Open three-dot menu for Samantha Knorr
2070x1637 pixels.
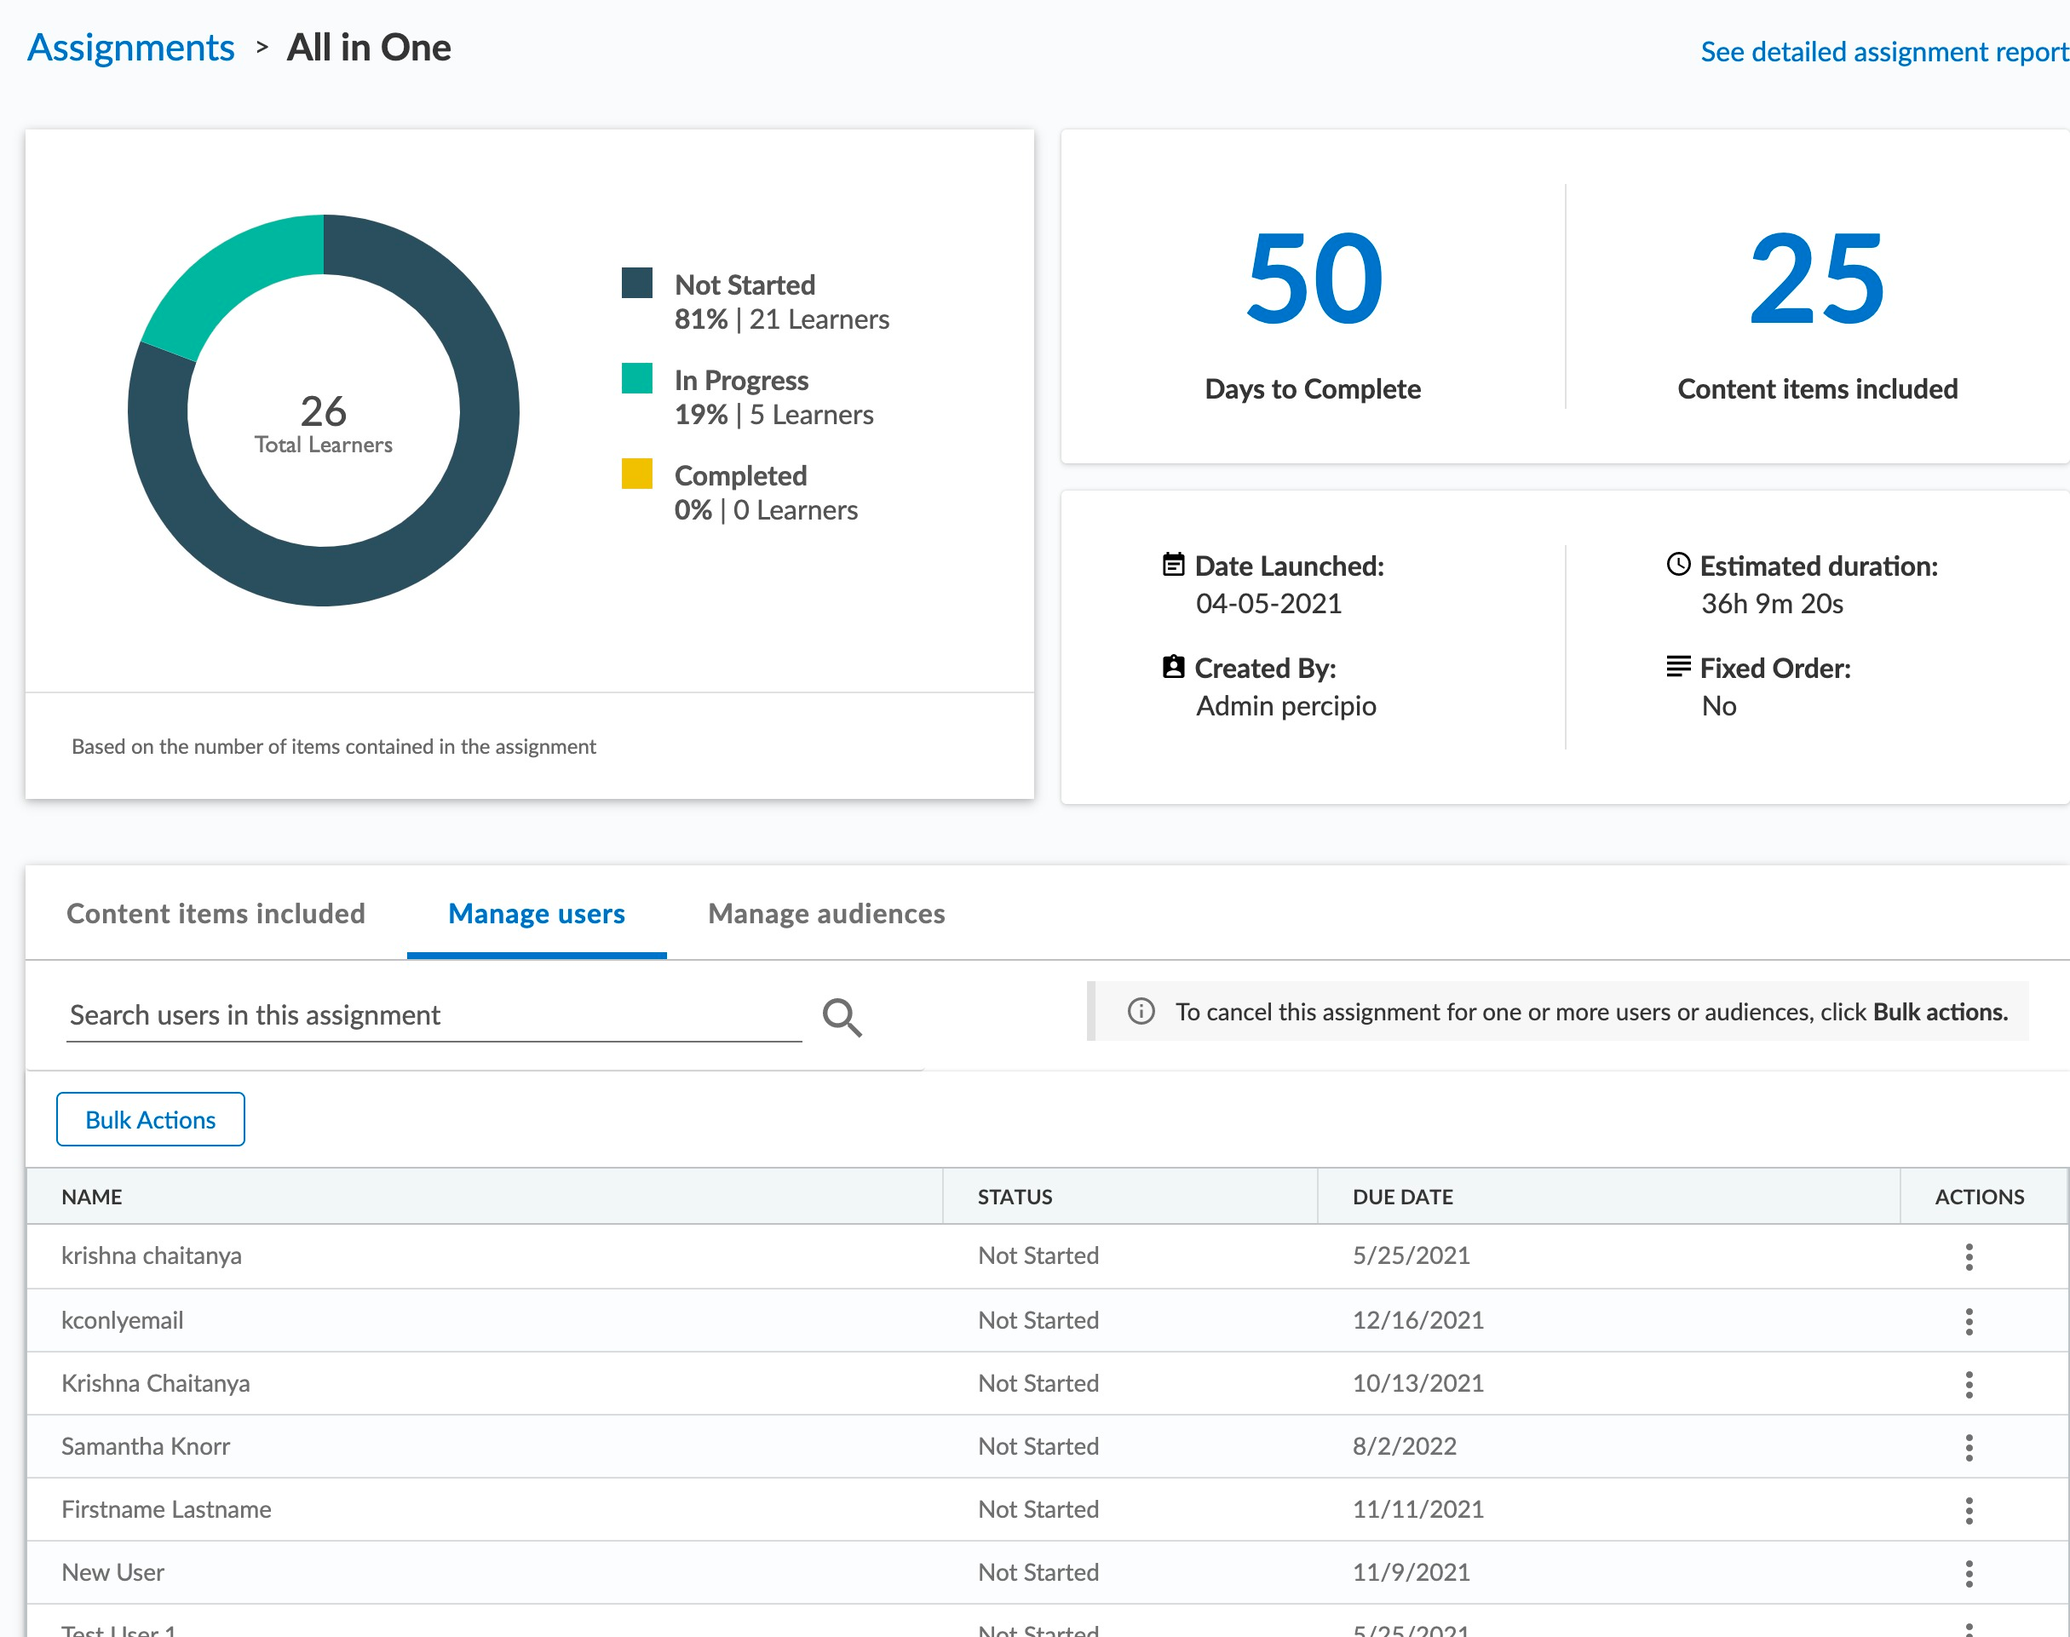(1968, 1447)
